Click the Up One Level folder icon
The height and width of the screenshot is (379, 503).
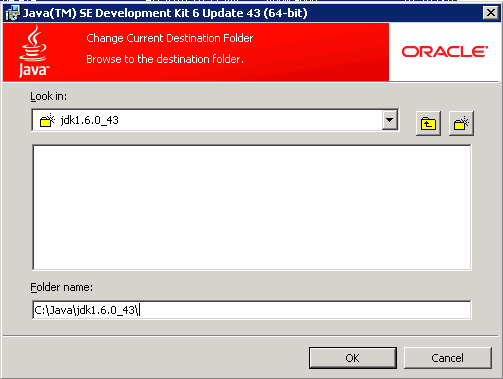(428, 124)
